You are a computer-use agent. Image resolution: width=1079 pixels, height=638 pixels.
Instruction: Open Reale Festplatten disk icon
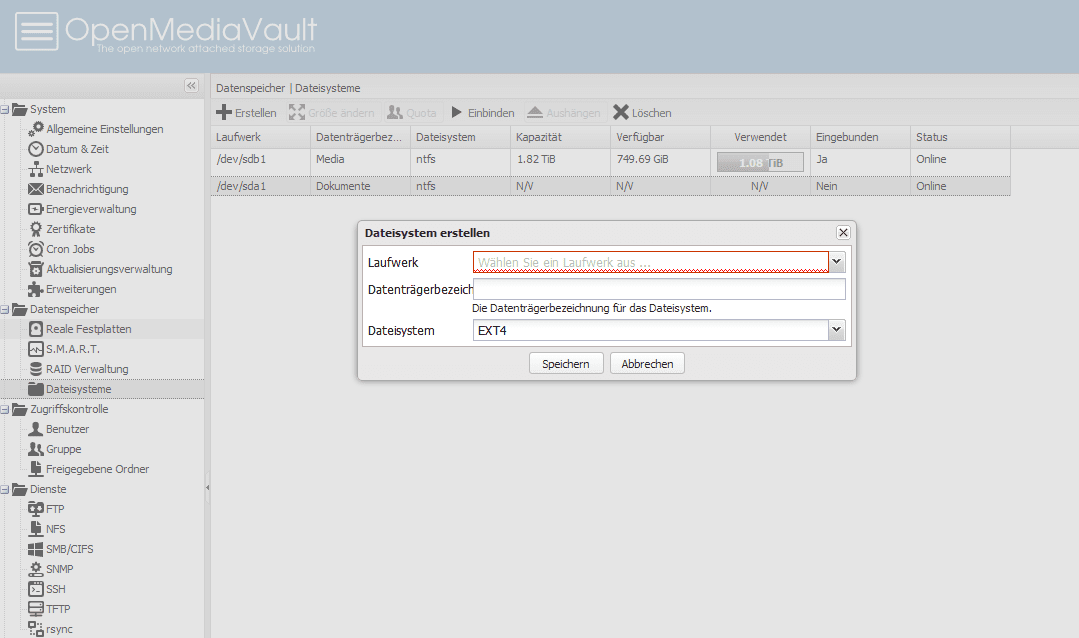click(x=36, y=329)
